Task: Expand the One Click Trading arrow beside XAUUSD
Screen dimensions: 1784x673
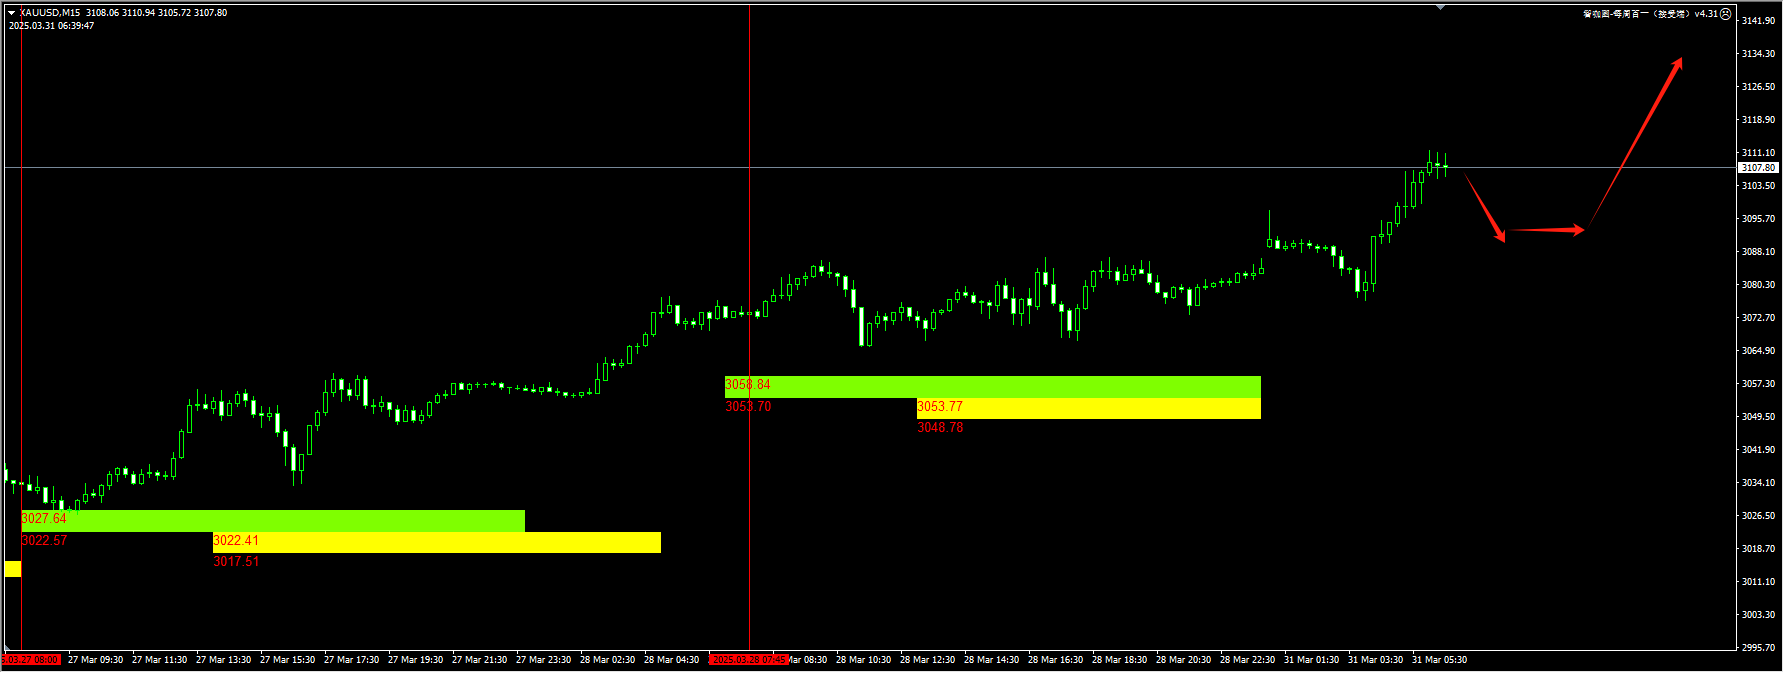Action: (x=12, y=13)
